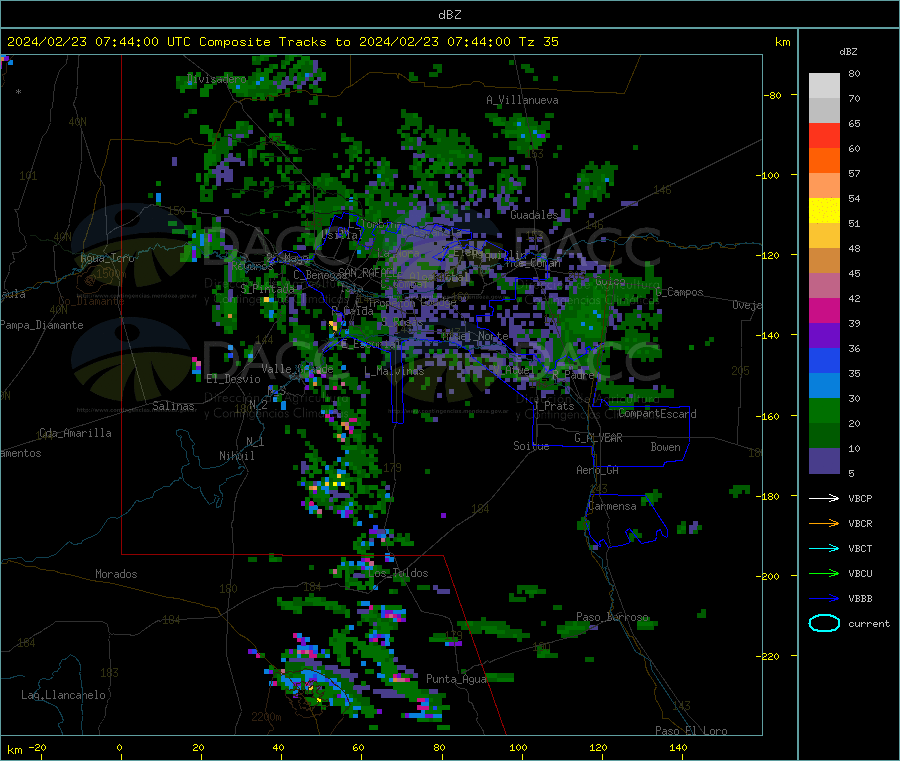The width and height of the screenshot is (900, 761).
Task: Click the 'dBZ' title at top
Action: (x=449, y=15)
